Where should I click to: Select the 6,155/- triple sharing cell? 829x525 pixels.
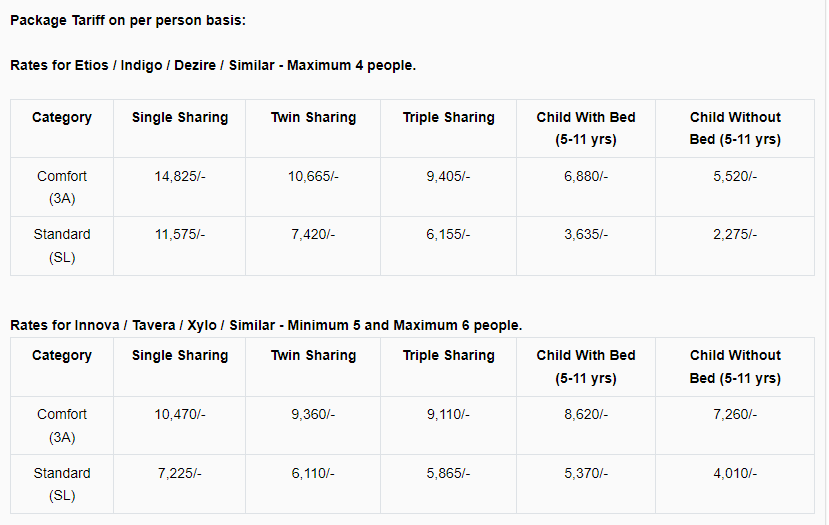[x=448, y=234]
